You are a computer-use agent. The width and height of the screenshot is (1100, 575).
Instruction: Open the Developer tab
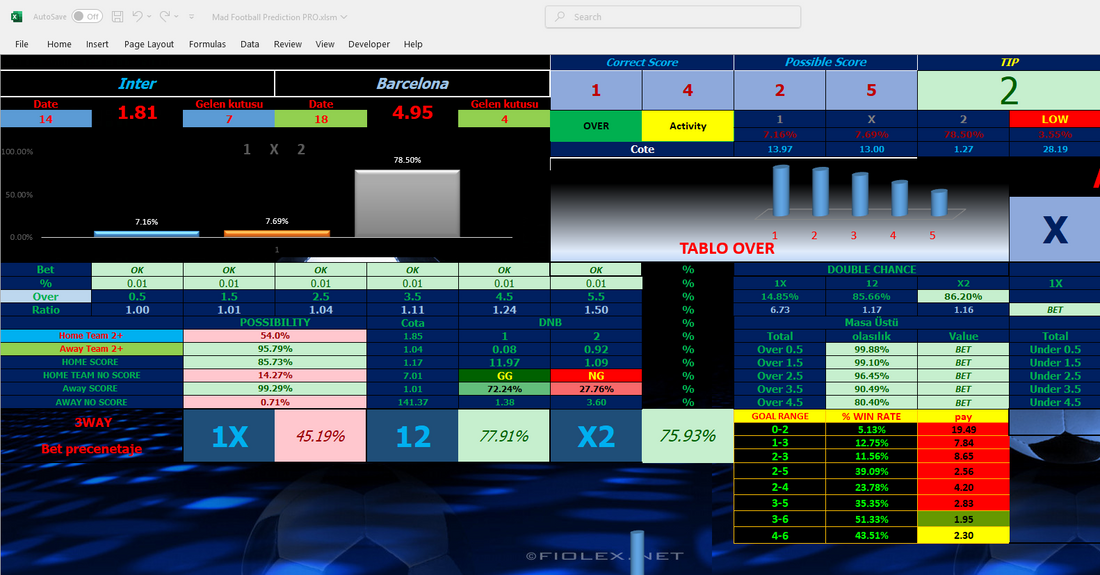(369, 44)
